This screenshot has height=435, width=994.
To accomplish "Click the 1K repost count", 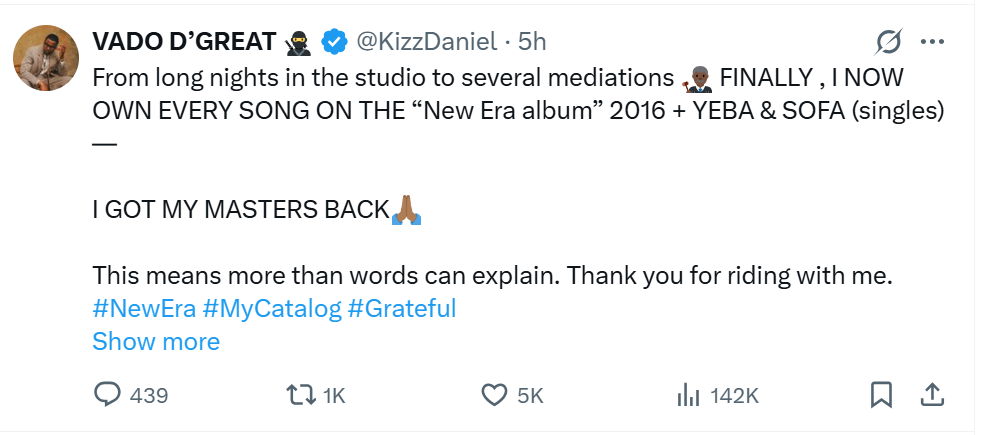I will click(x=333, y=396).
